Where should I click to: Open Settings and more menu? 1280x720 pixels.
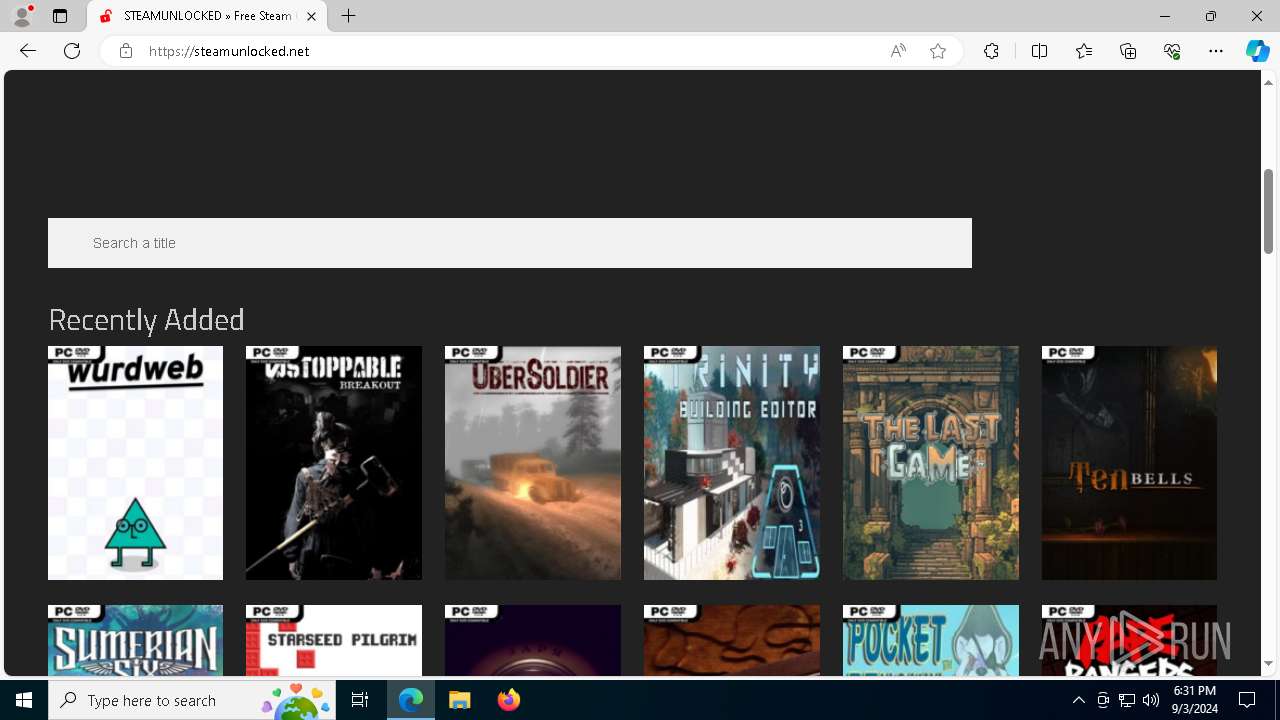pyautogui.click(x=1216, y=51)
